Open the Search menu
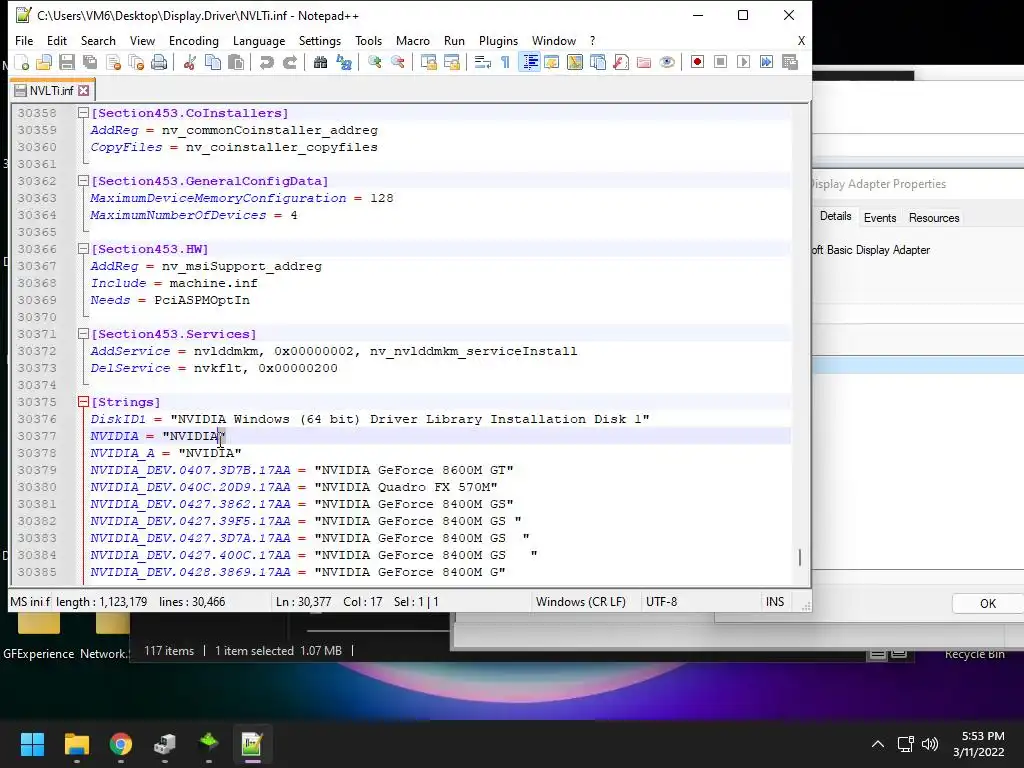Screen dimensions: 1024x768 click(98, 40)
